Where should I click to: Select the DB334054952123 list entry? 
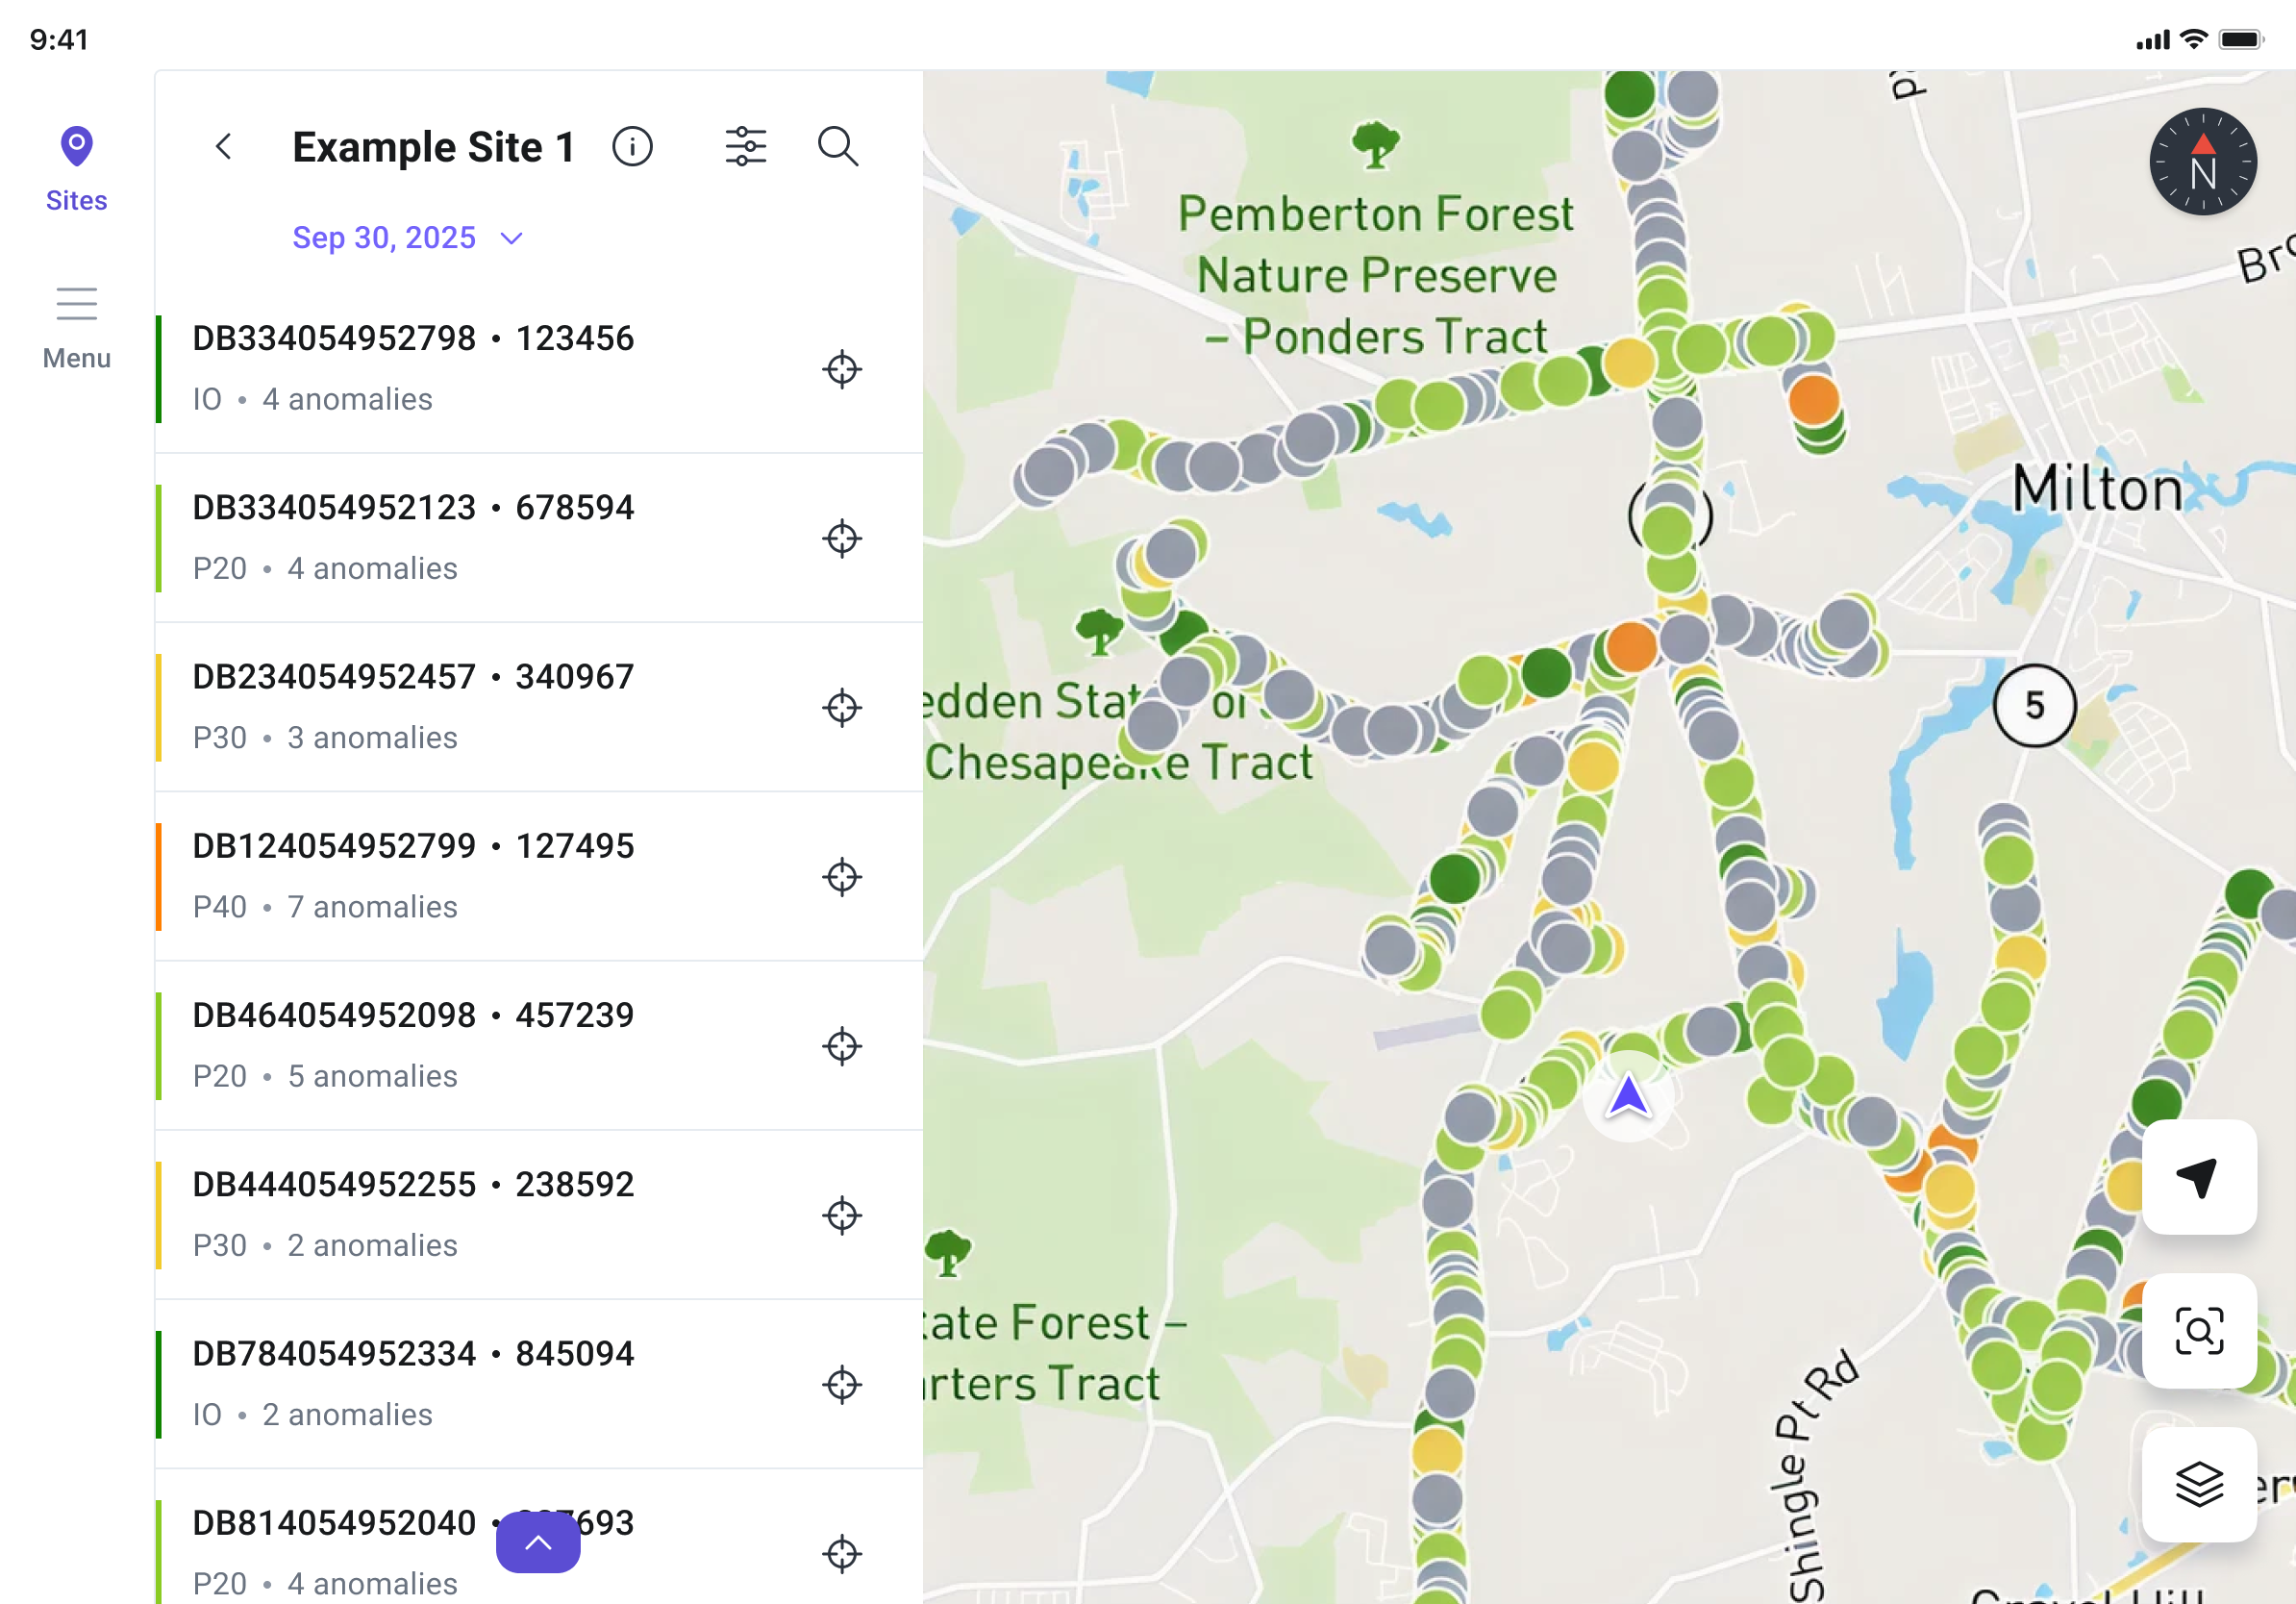click(x=539, y=538)
